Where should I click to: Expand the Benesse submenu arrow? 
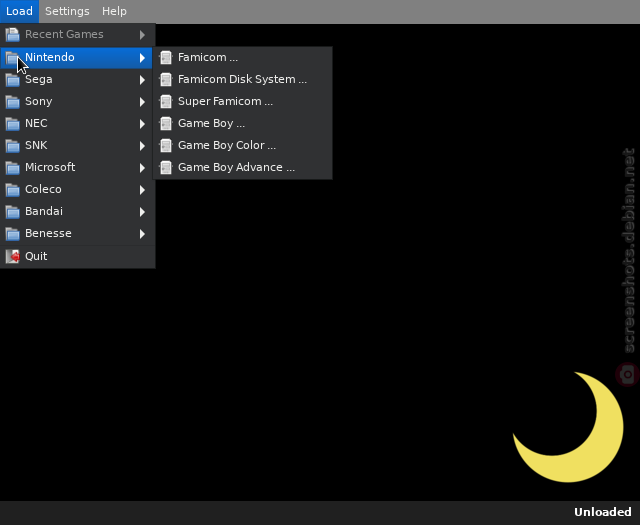tap(142, 234)
